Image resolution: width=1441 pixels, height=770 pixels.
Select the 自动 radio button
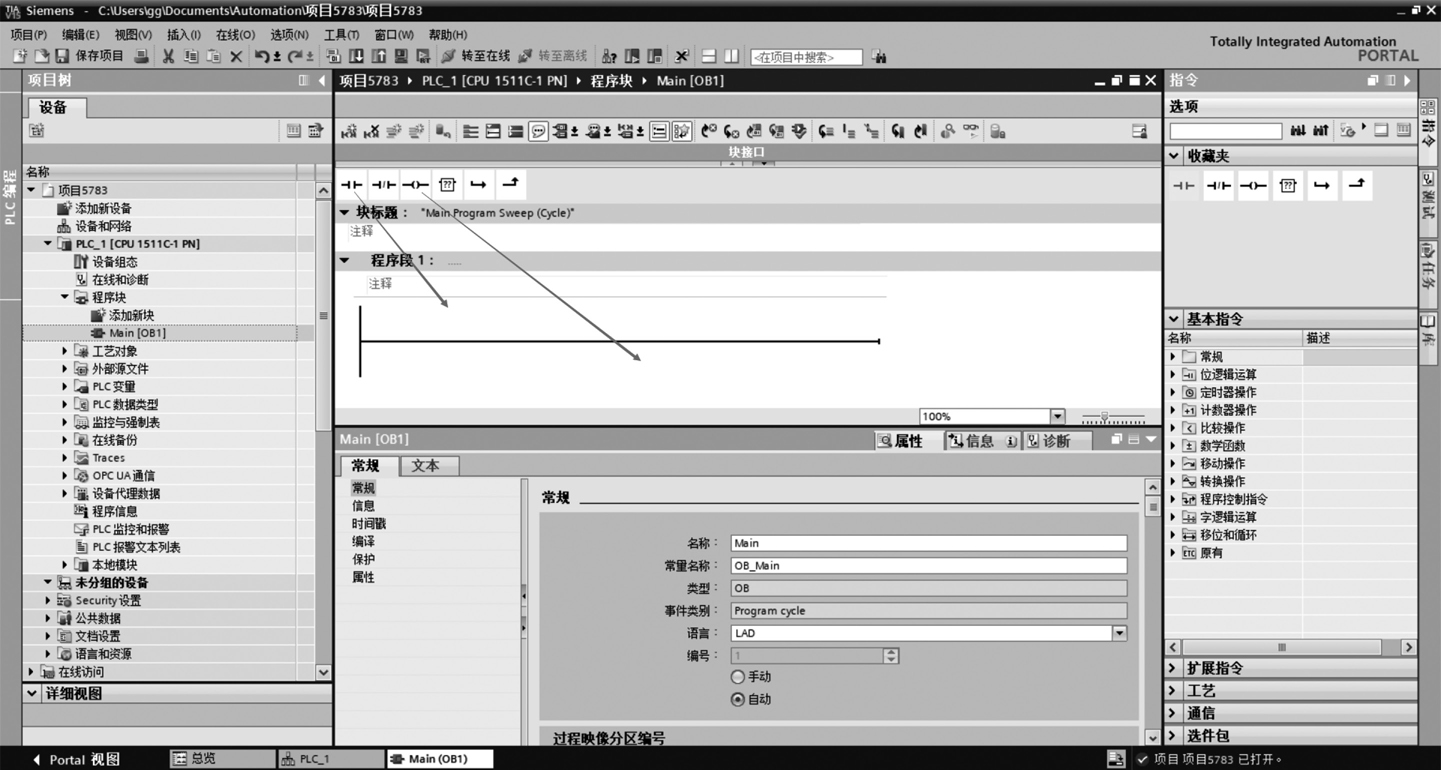[x=738, y=699]
